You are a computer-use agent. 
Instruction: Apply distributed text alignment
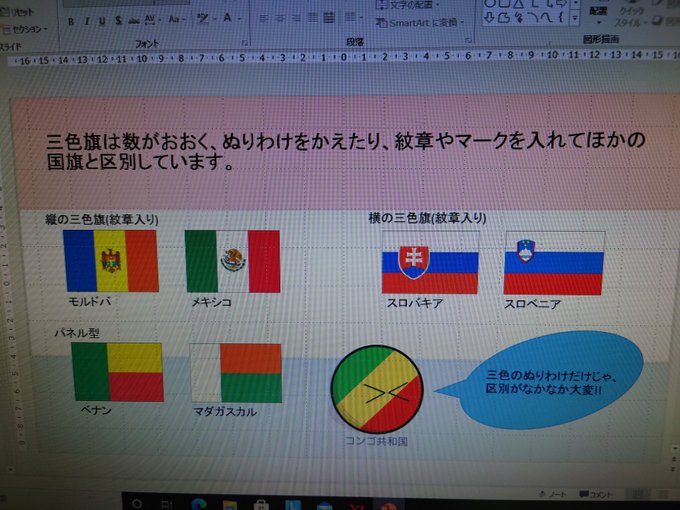[x=329, y=18]
